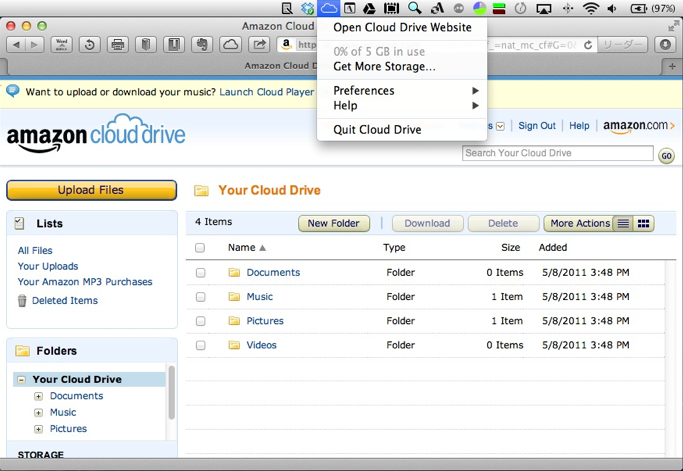The image size is (683, 471).
Task: Open the Pictures folder link in file list
Action: pos(265,321)
